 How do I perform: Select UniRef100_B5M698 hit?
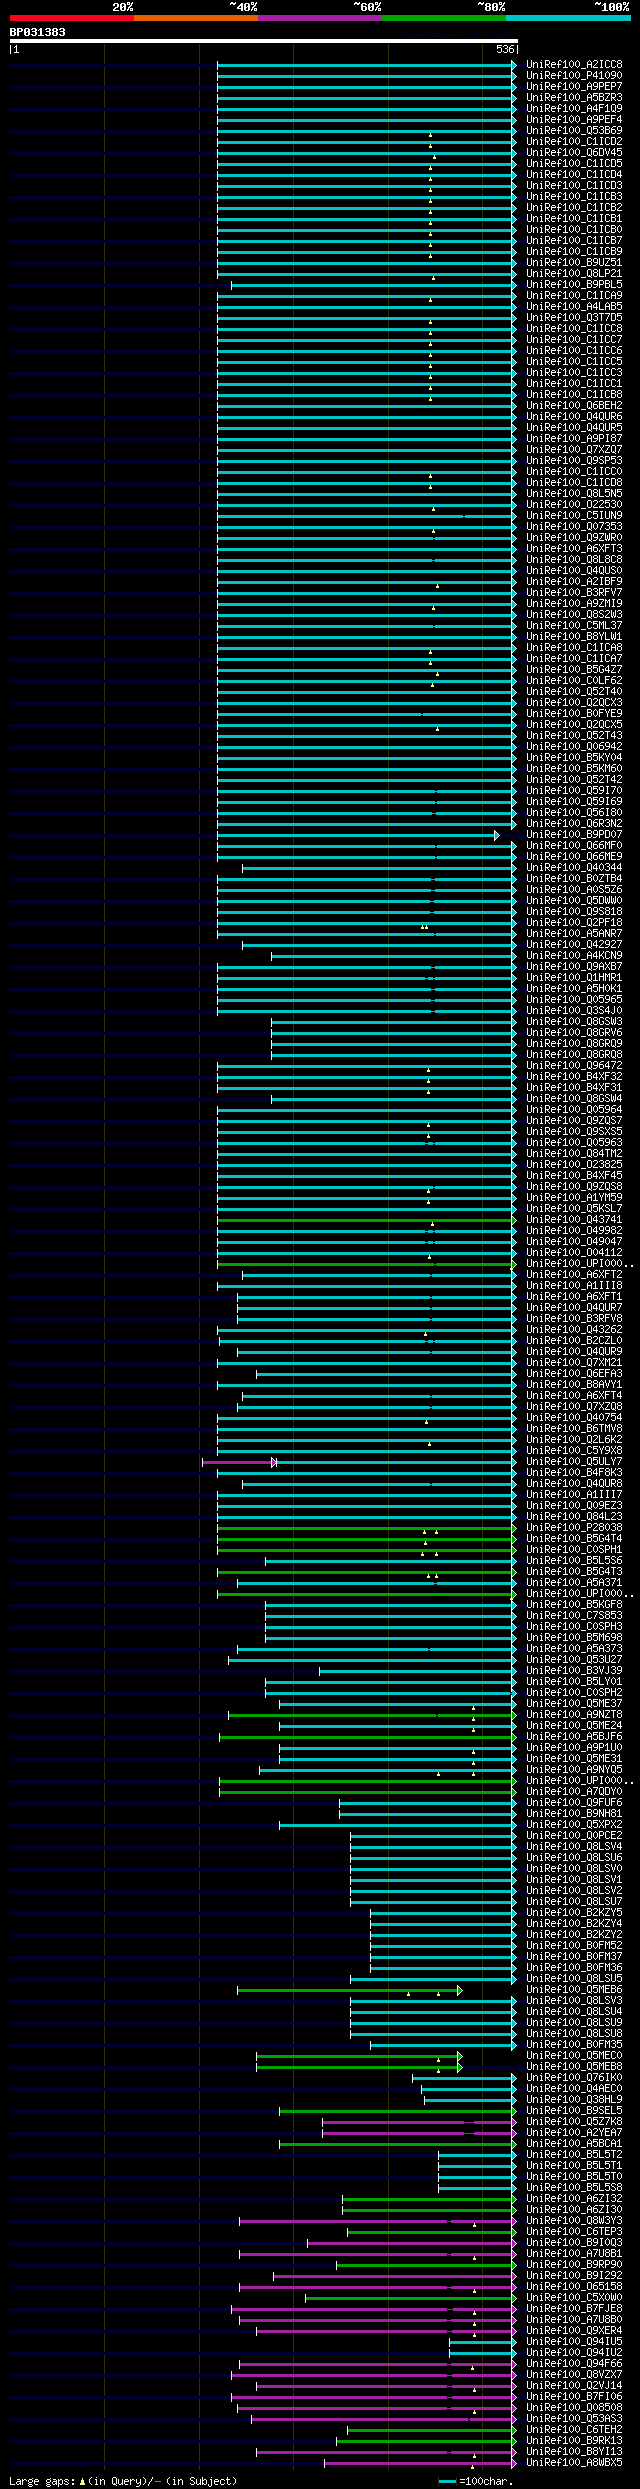(574, 1637)
